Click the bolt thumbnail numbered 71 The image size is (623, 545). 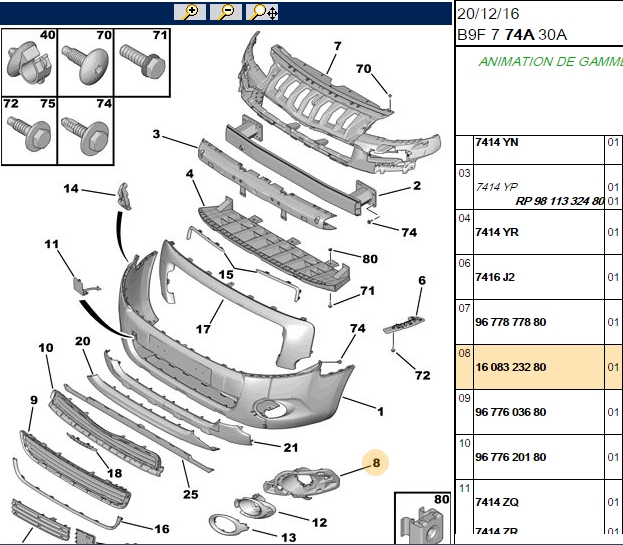[142, 62]
